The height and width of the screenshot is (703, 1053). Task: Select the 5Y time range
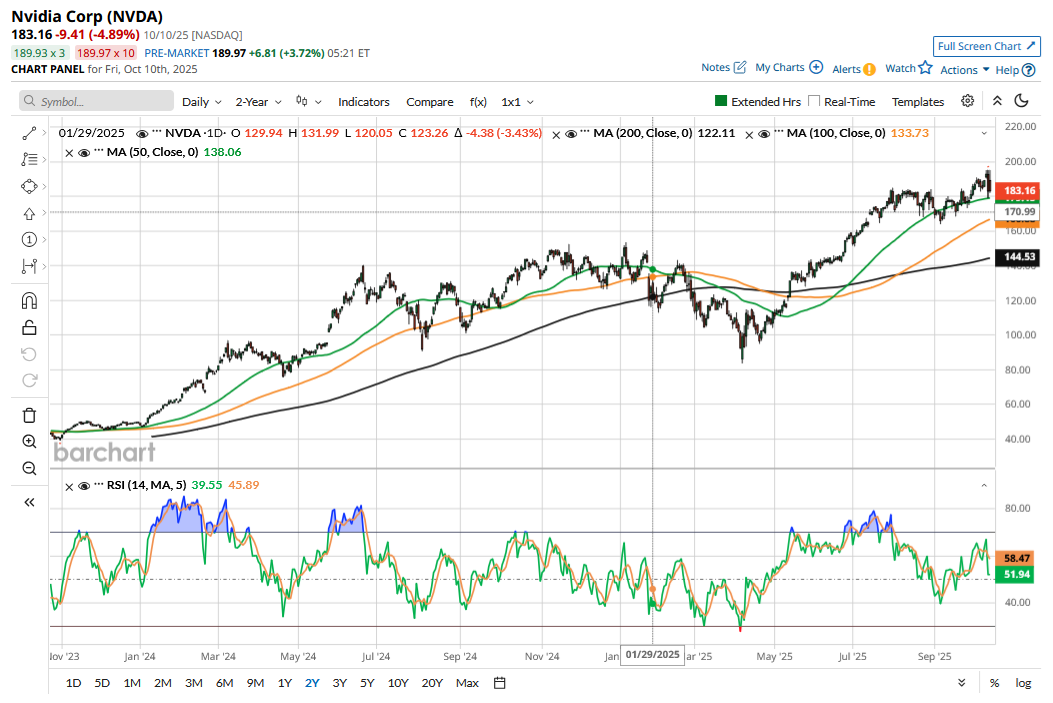coord(367,683)
